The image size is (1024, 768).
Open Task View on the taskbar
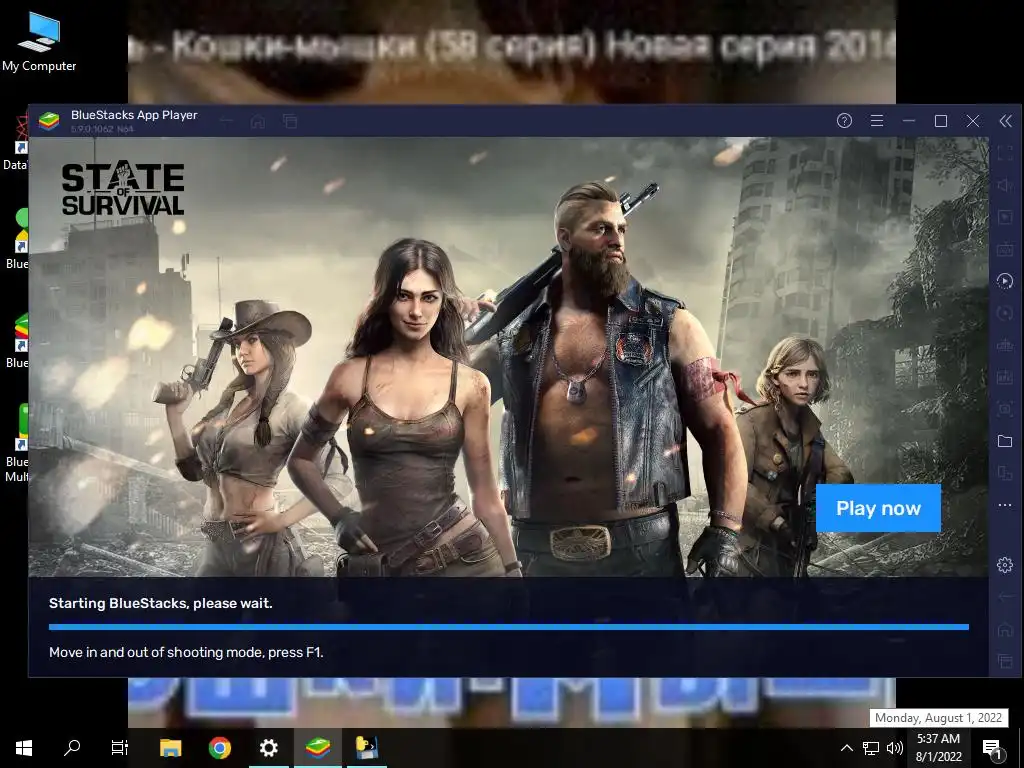pyautogui.click(x=120, y=748)
